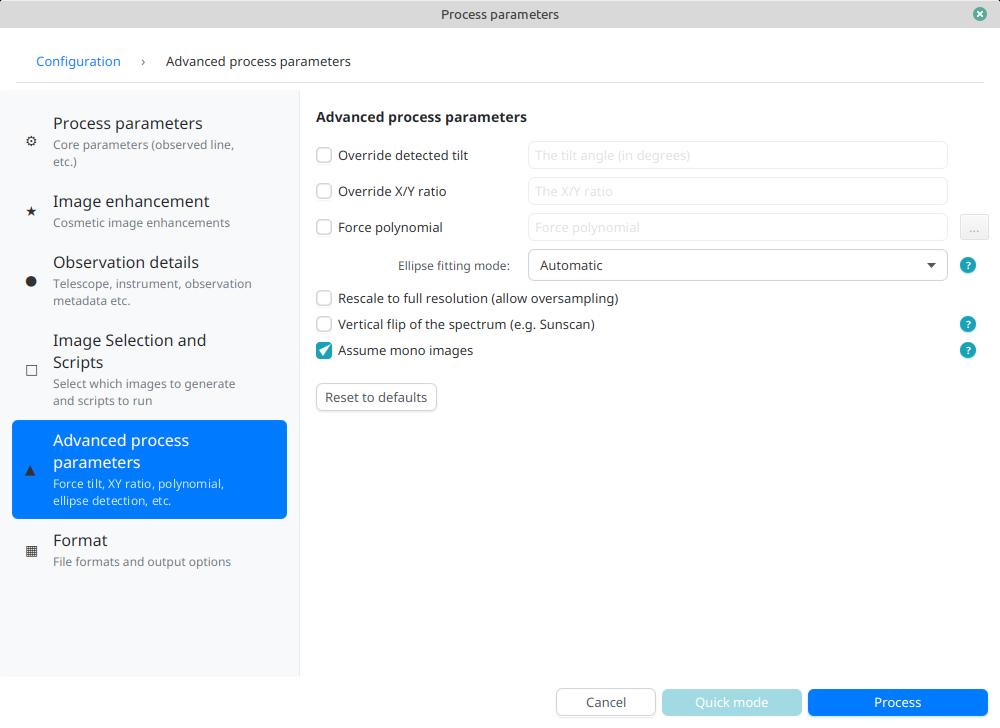Show help for Vertical flip option
Image resolution: width=1000 pixels, height=728 pixels.
[x=967, y=324]
